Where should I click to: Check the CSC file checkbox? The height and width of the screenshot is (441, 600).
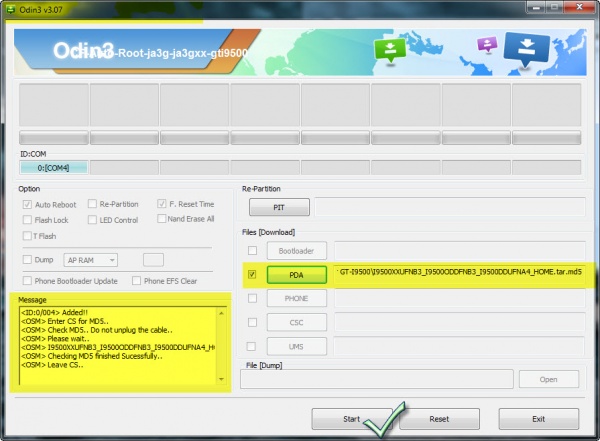[x=252, y=322]
